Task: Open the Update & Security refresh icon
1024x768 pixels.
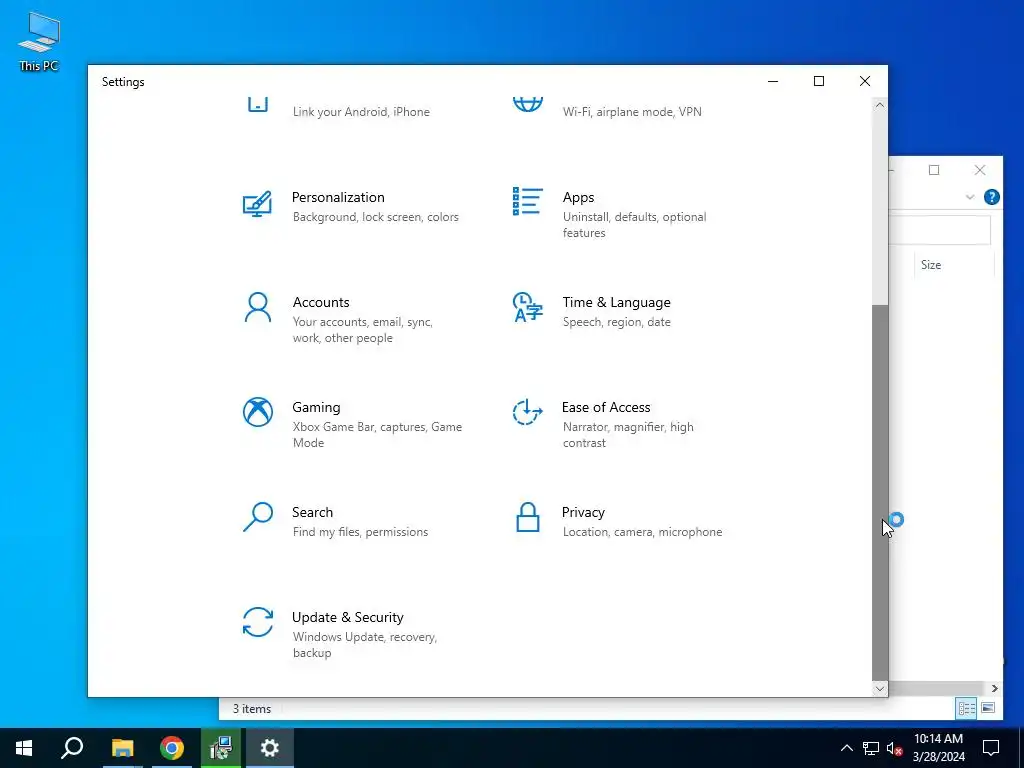Action: click(x=258, y=622)
